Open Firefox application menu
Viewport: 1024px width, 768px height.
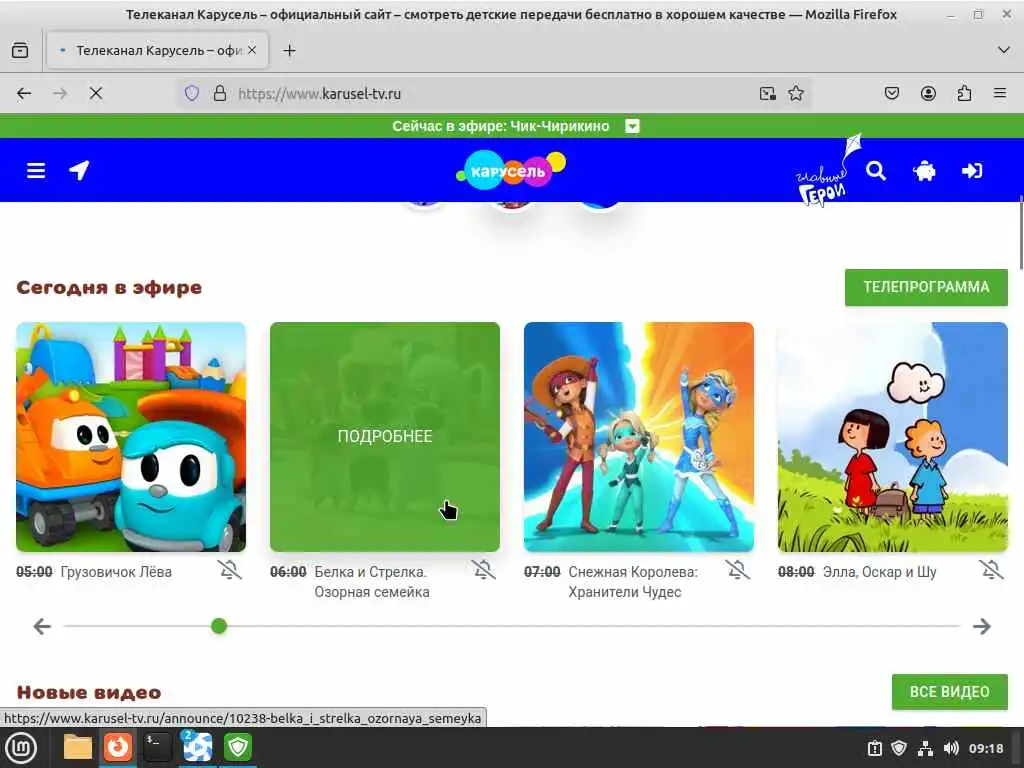pyautogui.click(x=1000, y=93)
